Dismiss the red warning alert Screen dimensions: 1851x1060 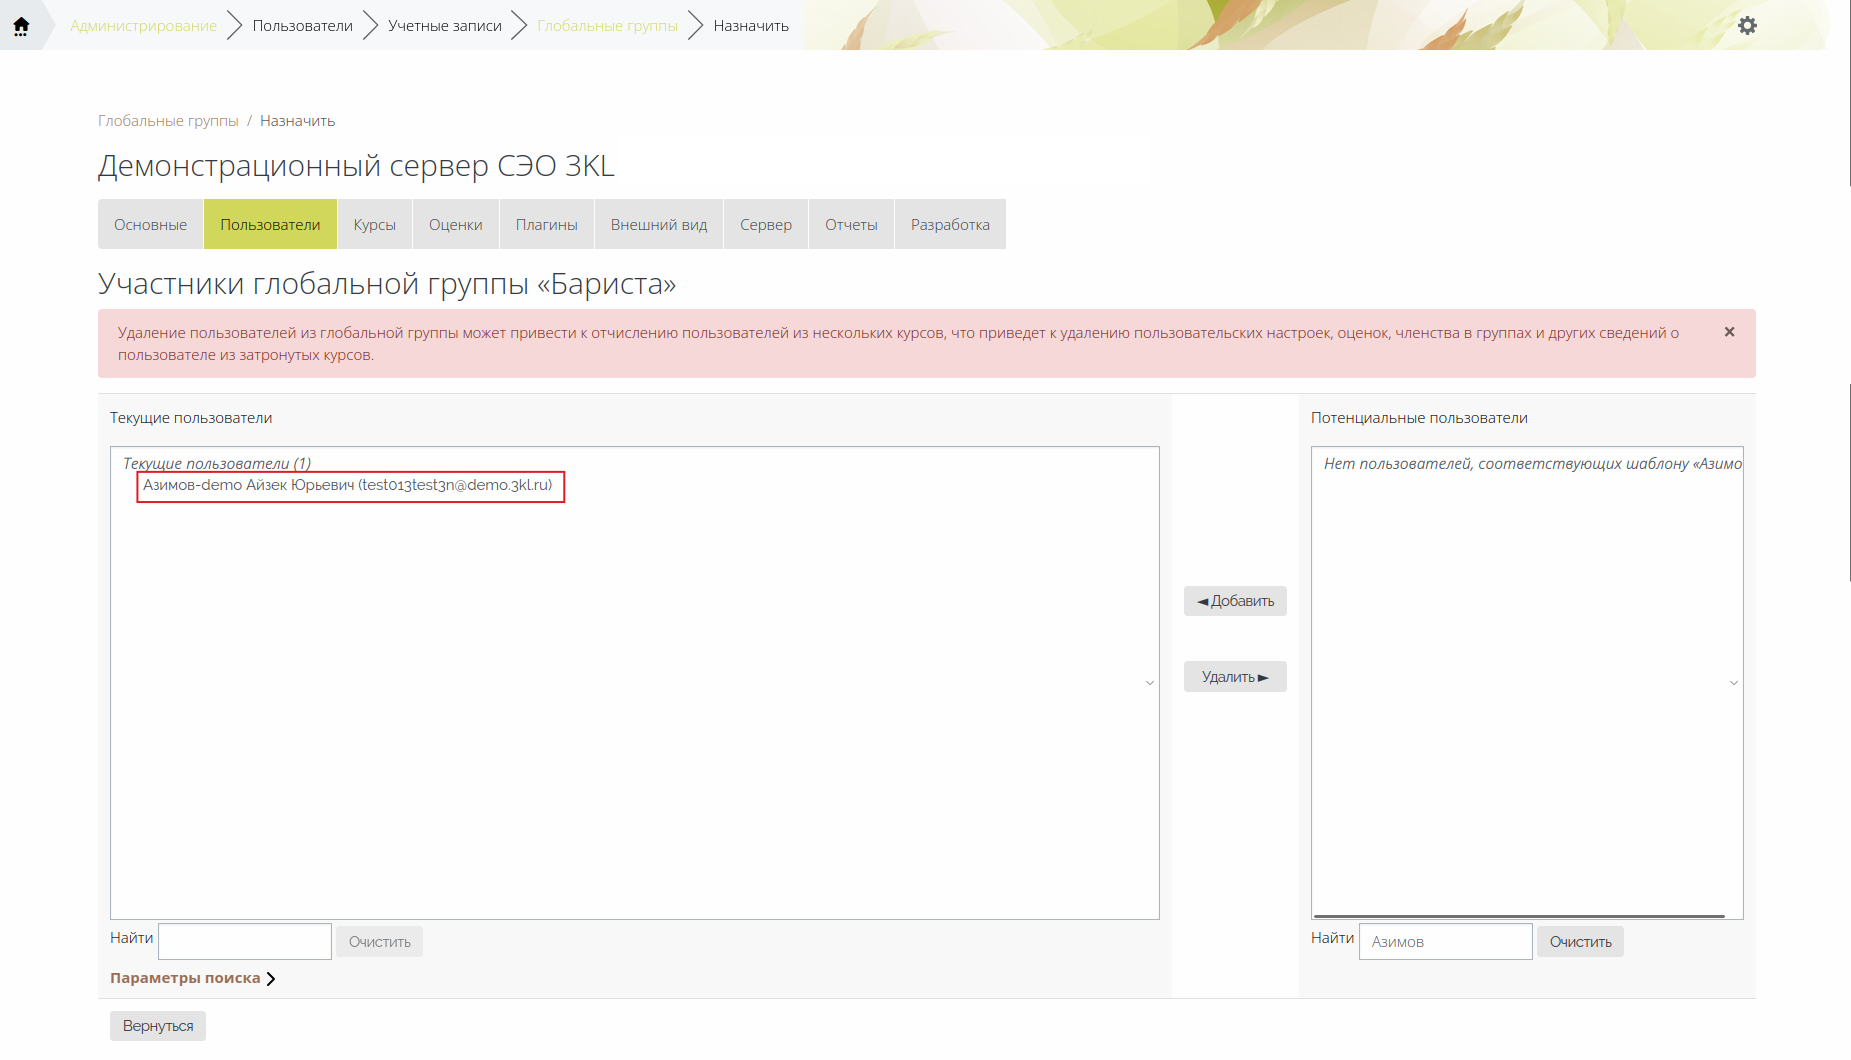[1729, 332]
